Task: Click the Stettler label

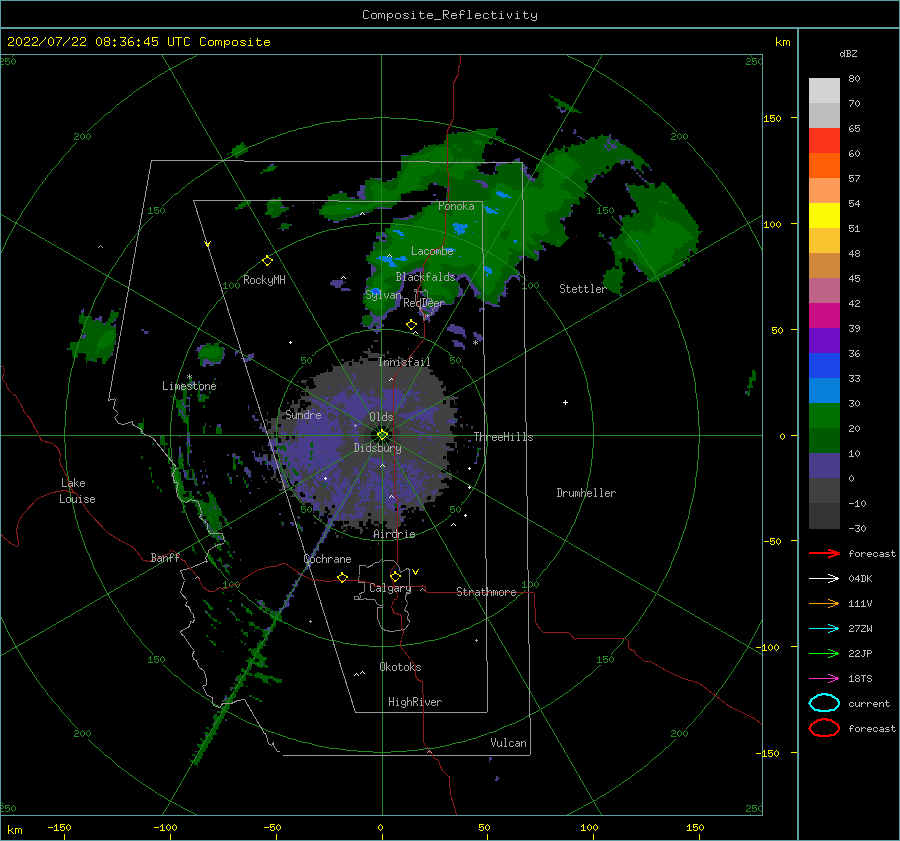Action: [x=583, y=289]
